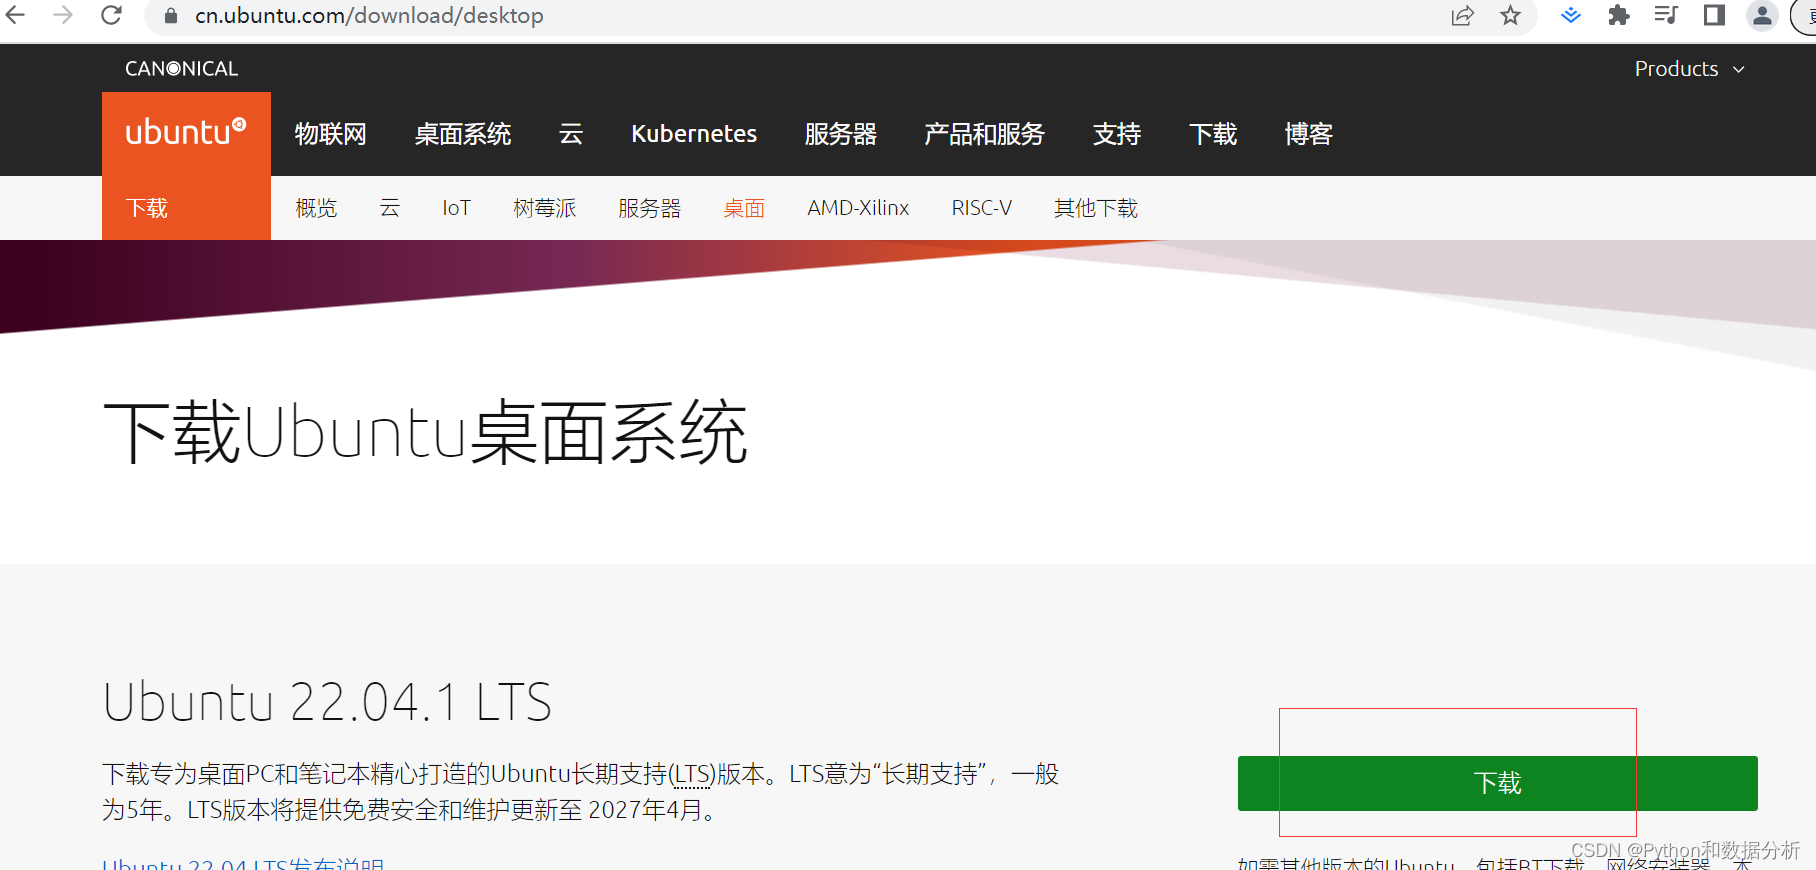Click the Ubuntu 22.04.1 LTS heading
This screenshot has height=870, width=1816.
click(327, 701)
